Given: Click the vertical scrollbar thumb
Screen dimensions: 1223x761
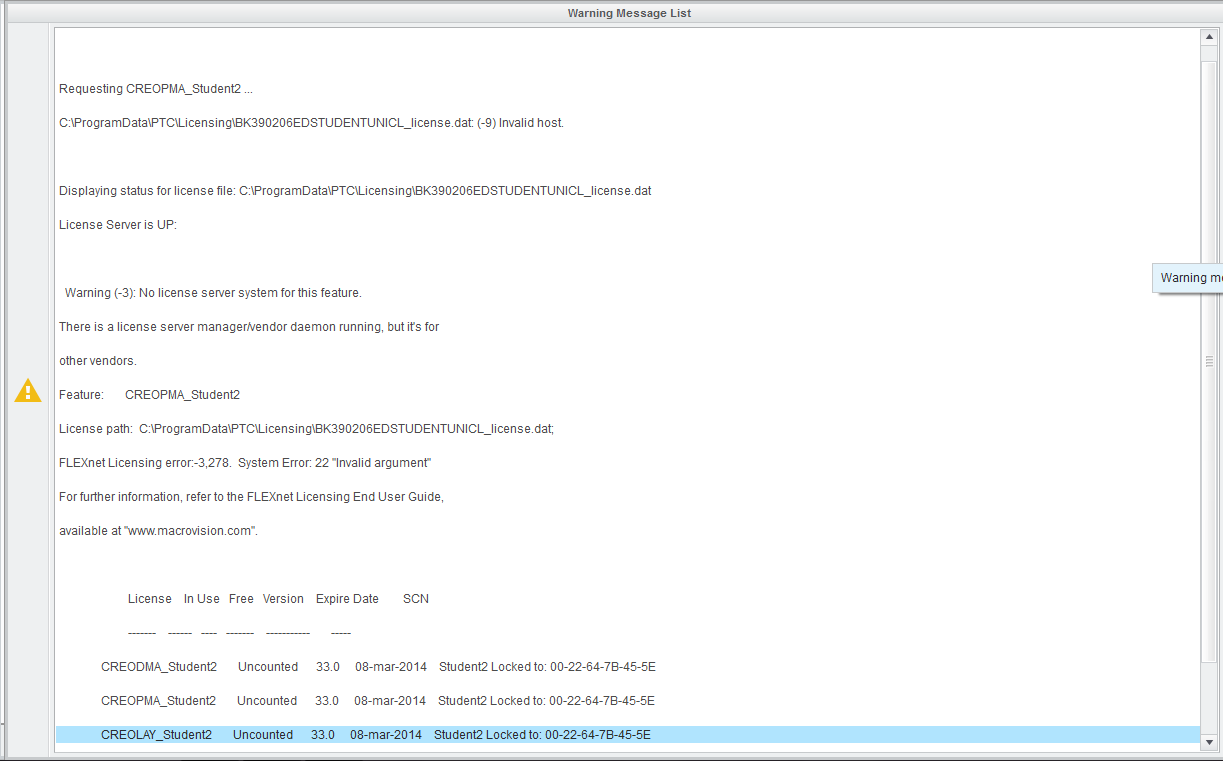Looking at the screenshot, I should [x=1209, y=361].
